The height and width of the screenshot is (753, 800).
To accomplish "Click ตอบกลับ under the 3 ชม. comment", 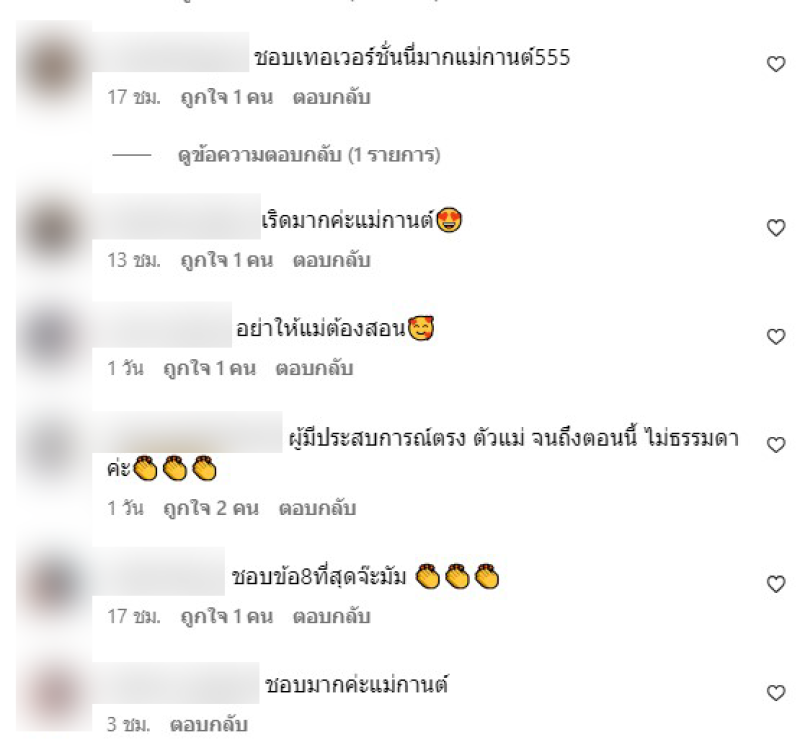I will click(209, 724).
